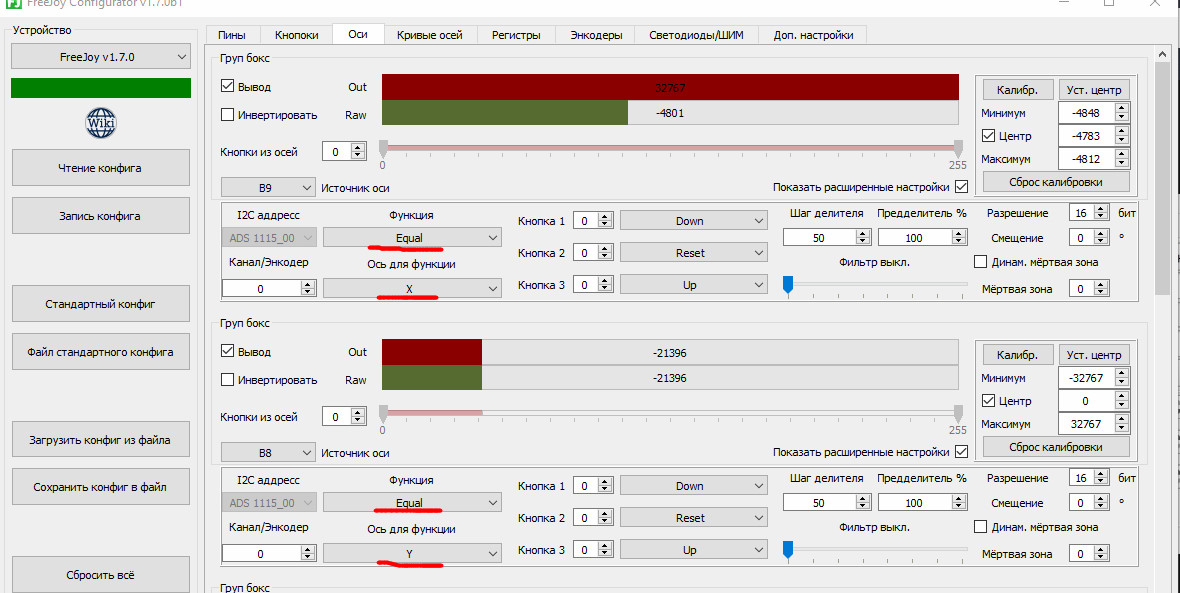Open first axis Функция Equal dropdown
The height and width of the screenshot is (593, 1180).
tap(412, 238)
